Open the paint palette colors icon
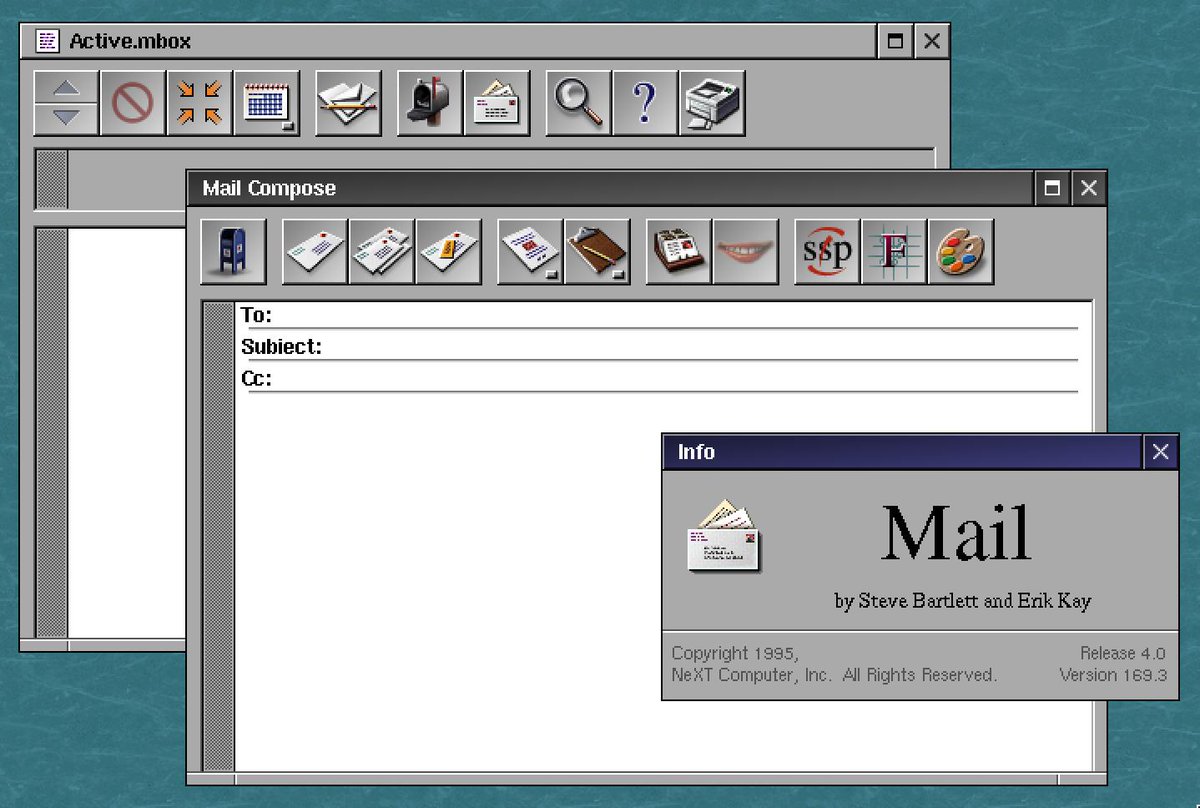The width and height of the screenshot is (1200, 808). pyautogui.click(x=961, y=252)
